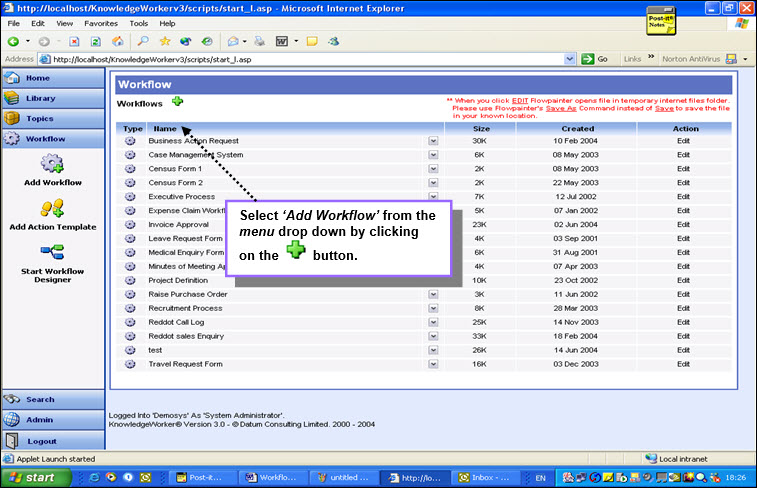The width and height of the screenshot is (757, 488).
Task: Open dropdown for Reddot Call Log row
Action: tap(433, 322)
